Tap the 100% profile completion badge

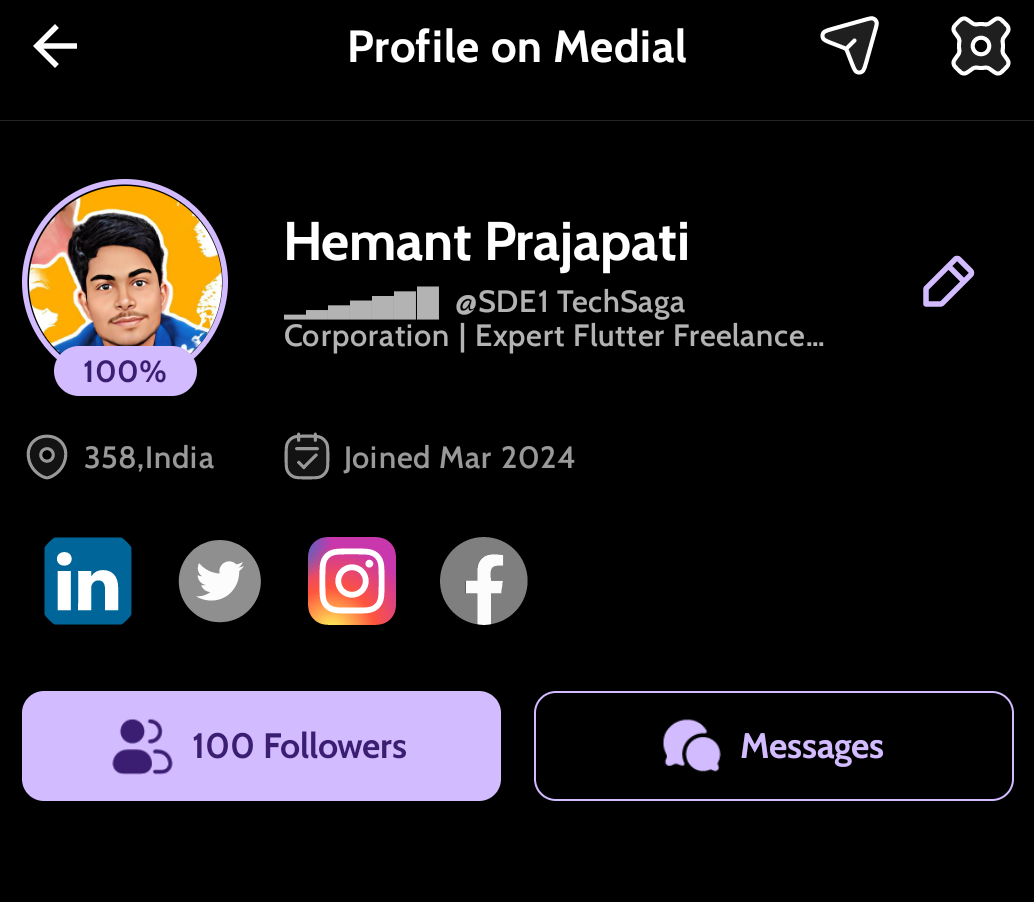[x=125, y=372]
